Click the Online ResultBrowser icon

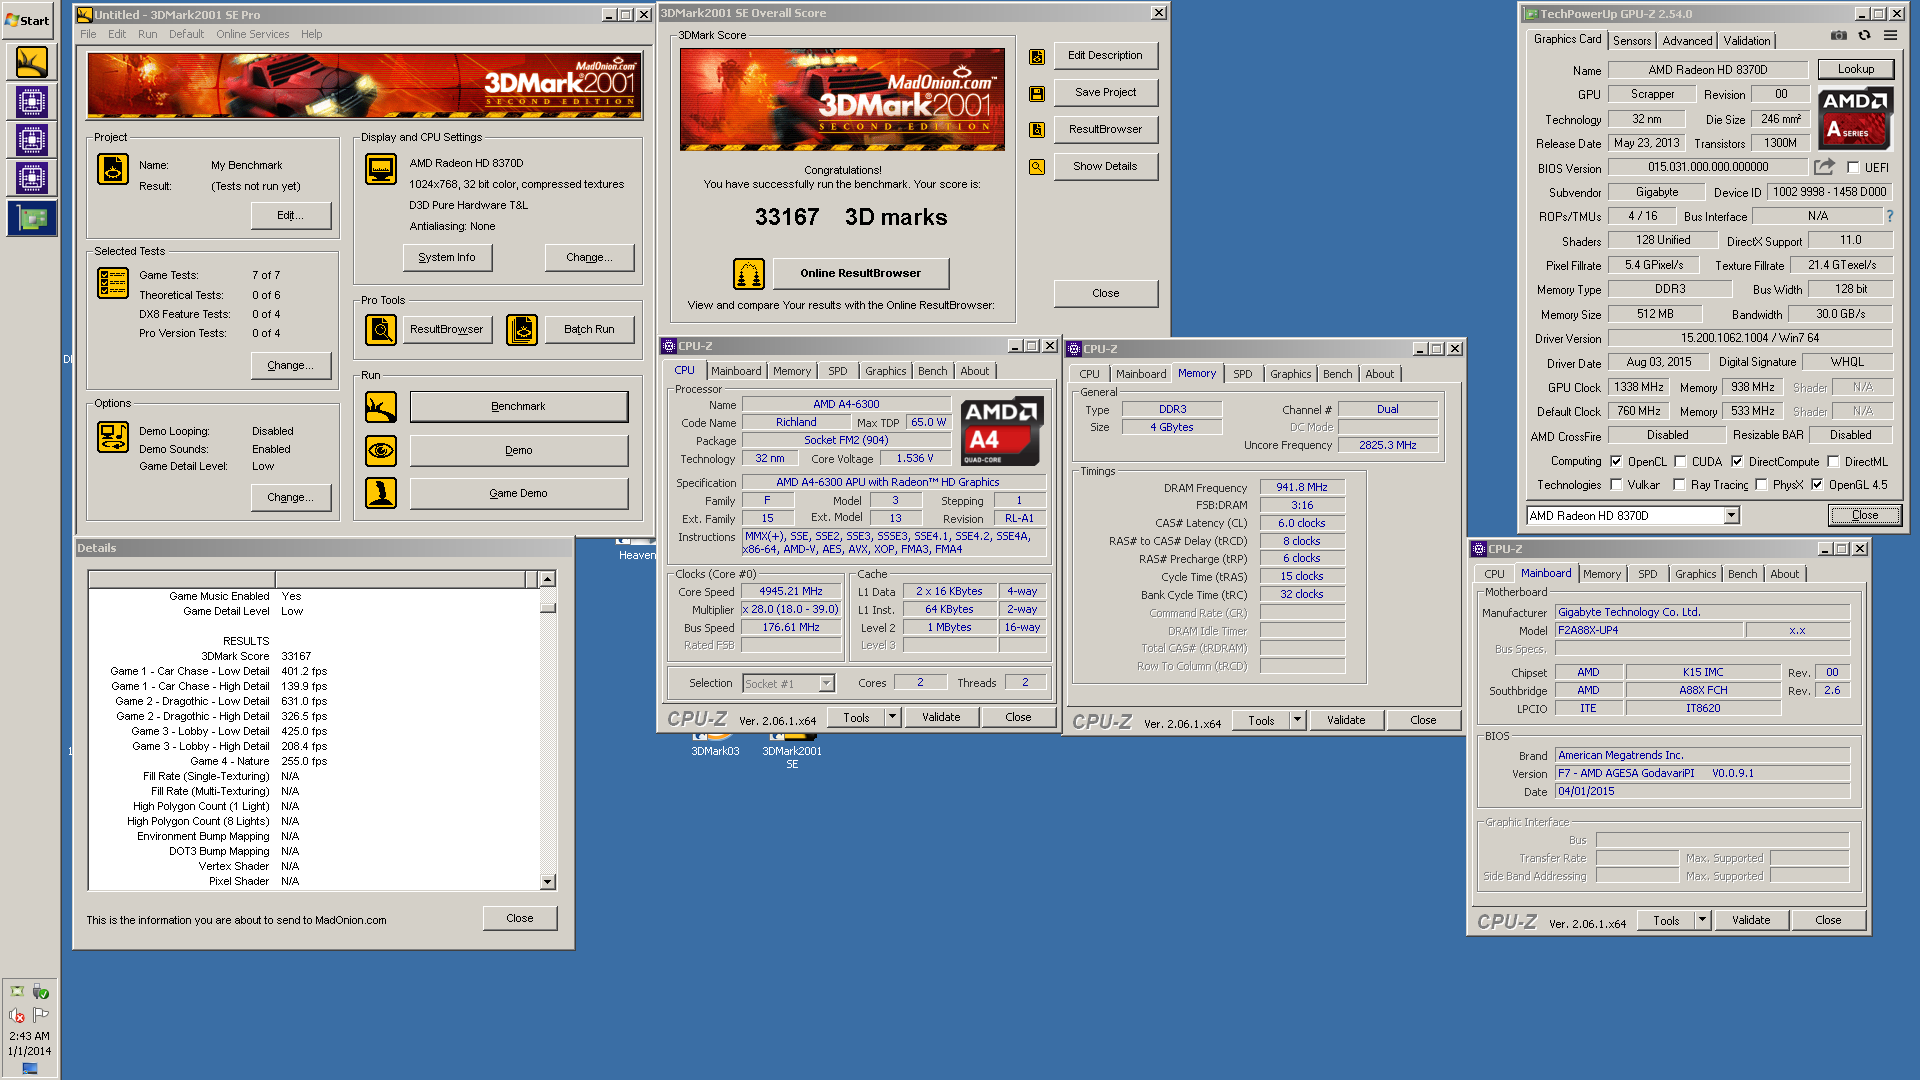(x=748, y=273)
